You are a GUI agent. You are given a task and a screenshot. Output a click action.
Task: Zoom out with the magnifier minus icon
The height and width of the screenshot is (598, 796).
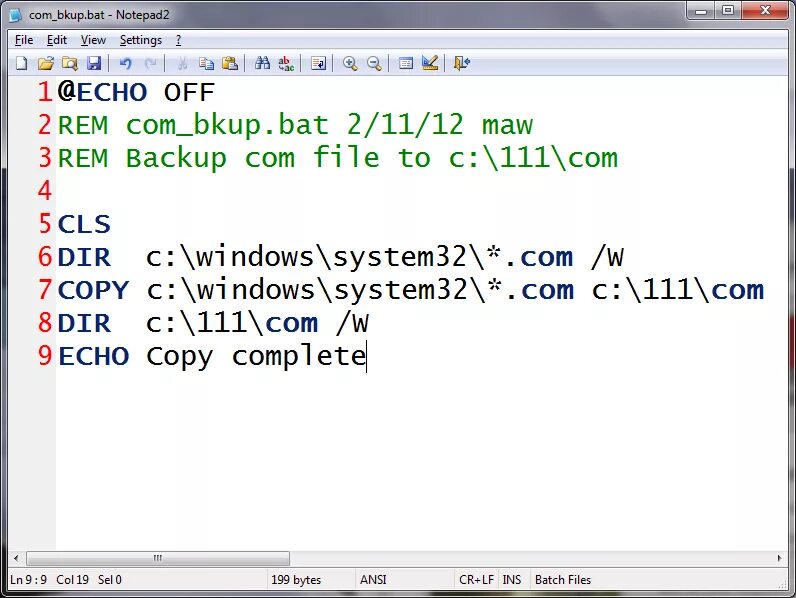click(x=374, y=63)
